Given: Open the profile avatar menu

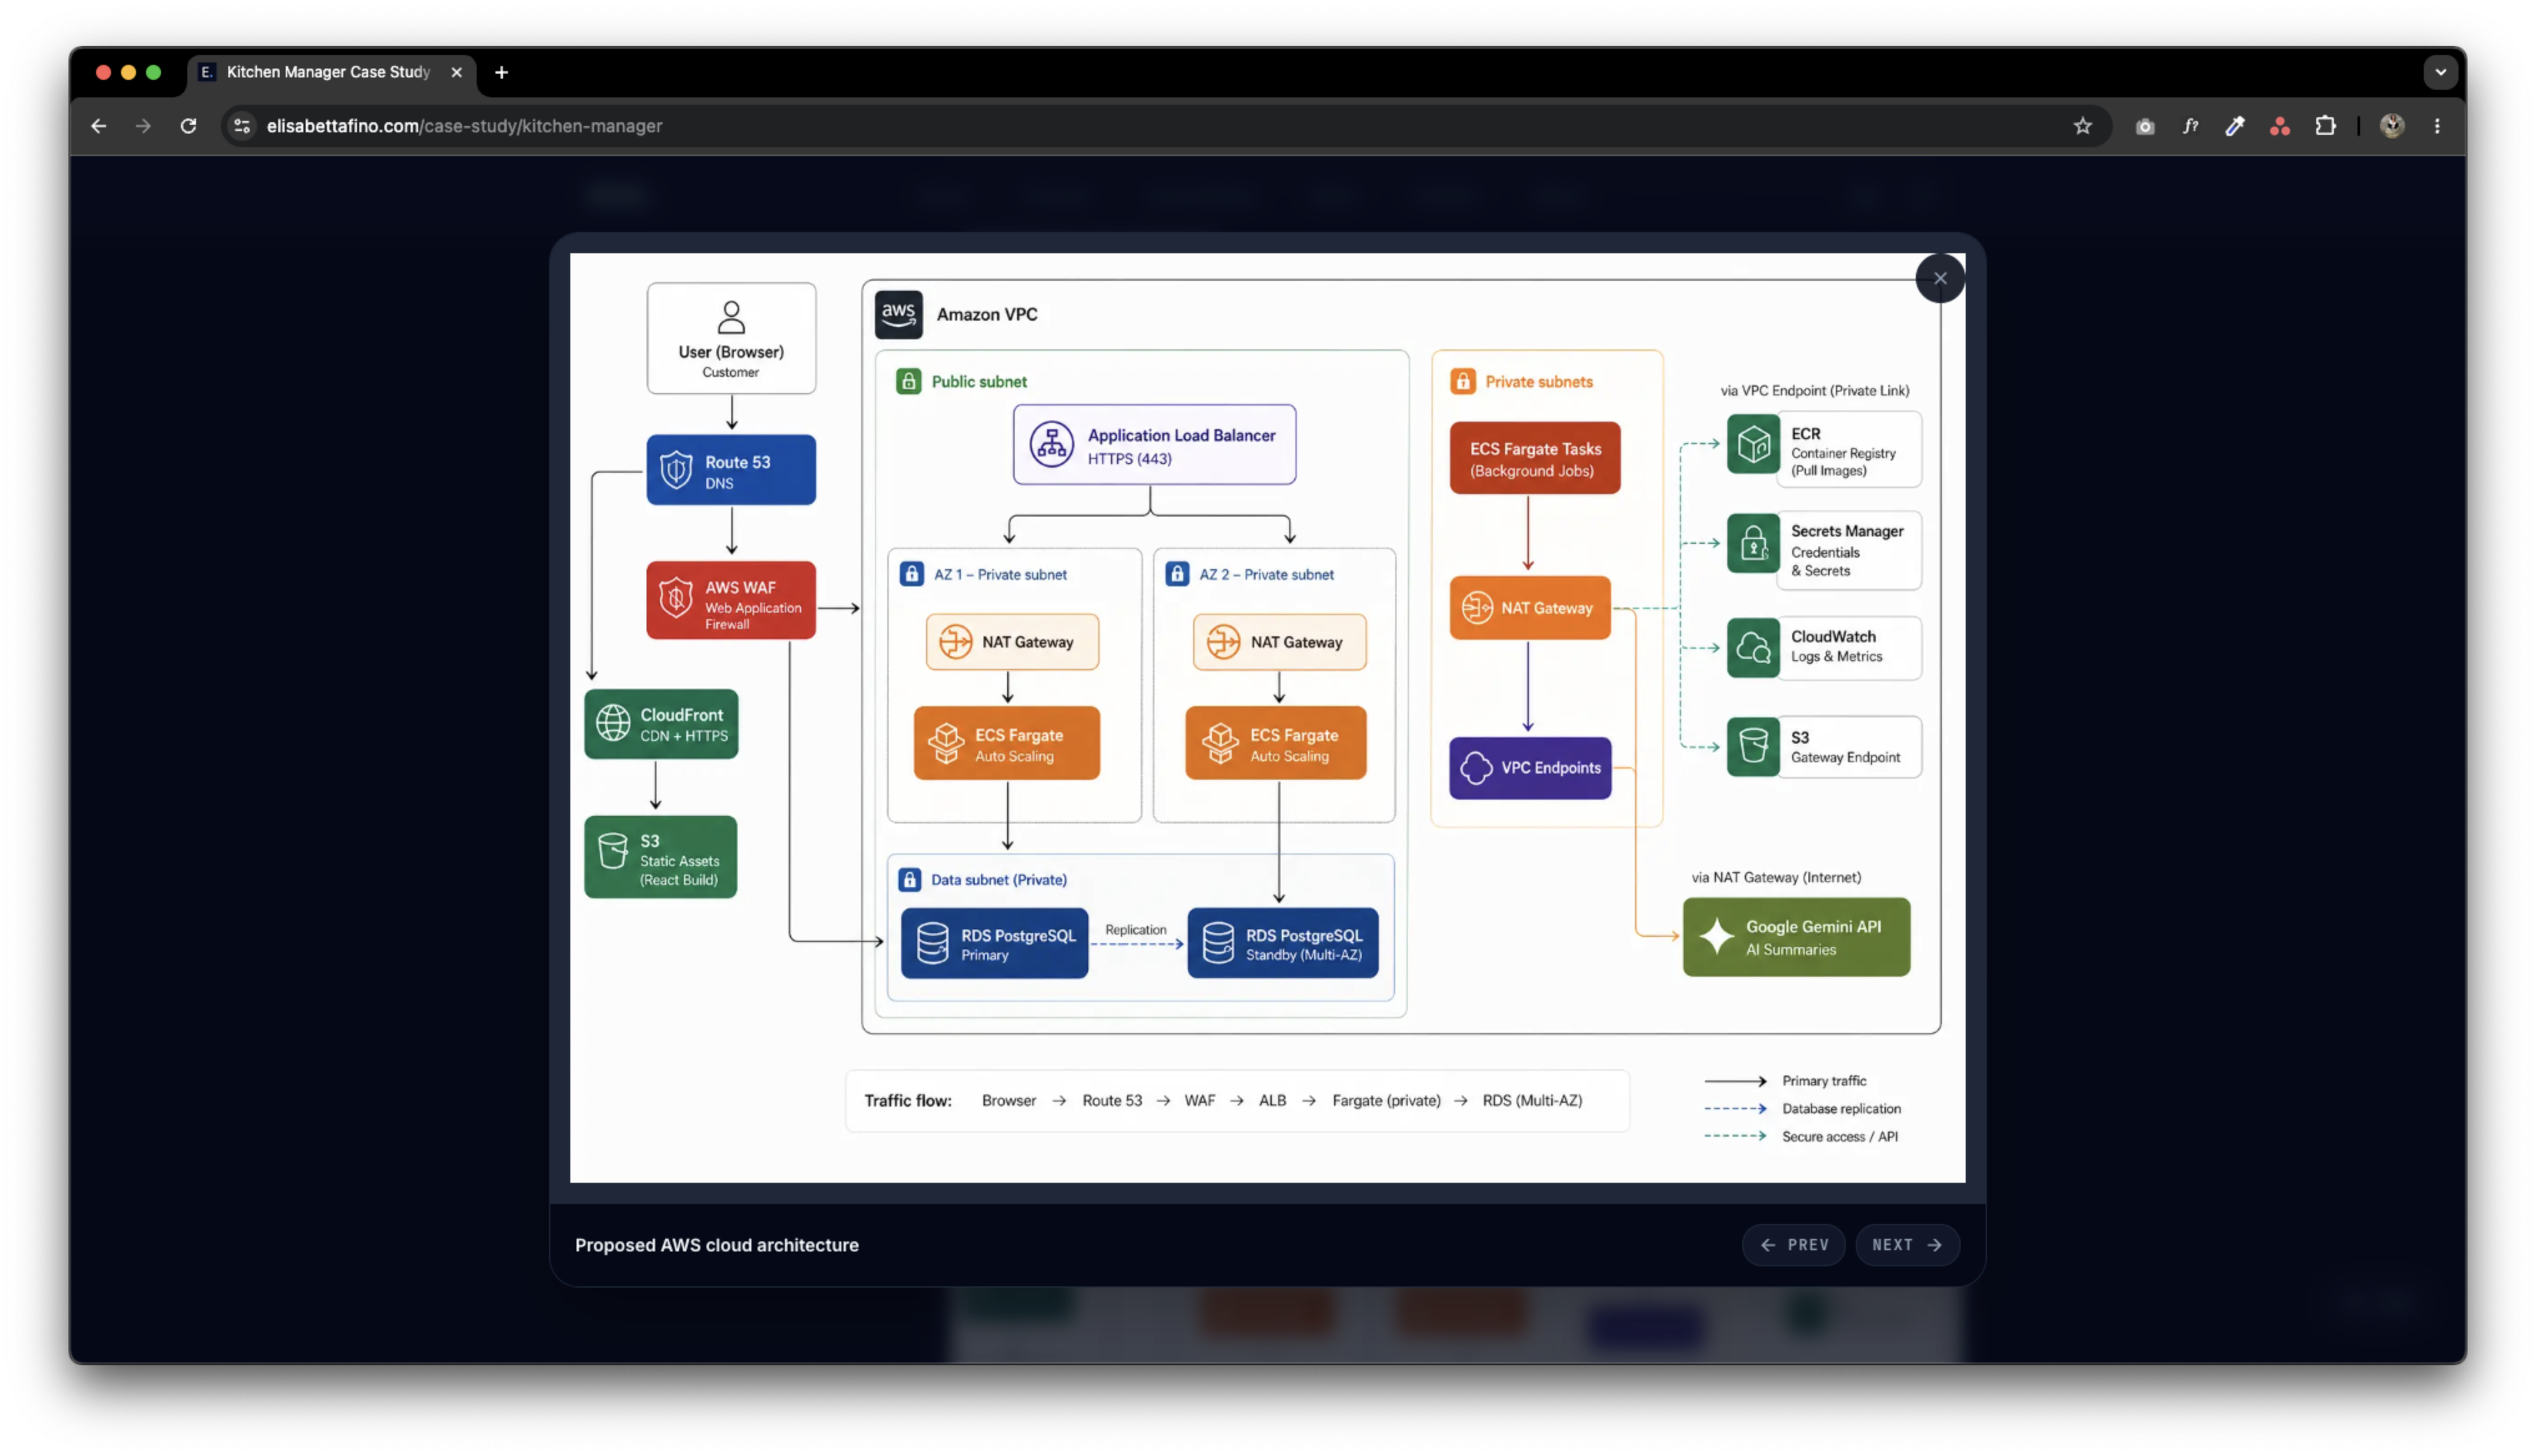Looking at the screenshot, I should coord(2391,126).
